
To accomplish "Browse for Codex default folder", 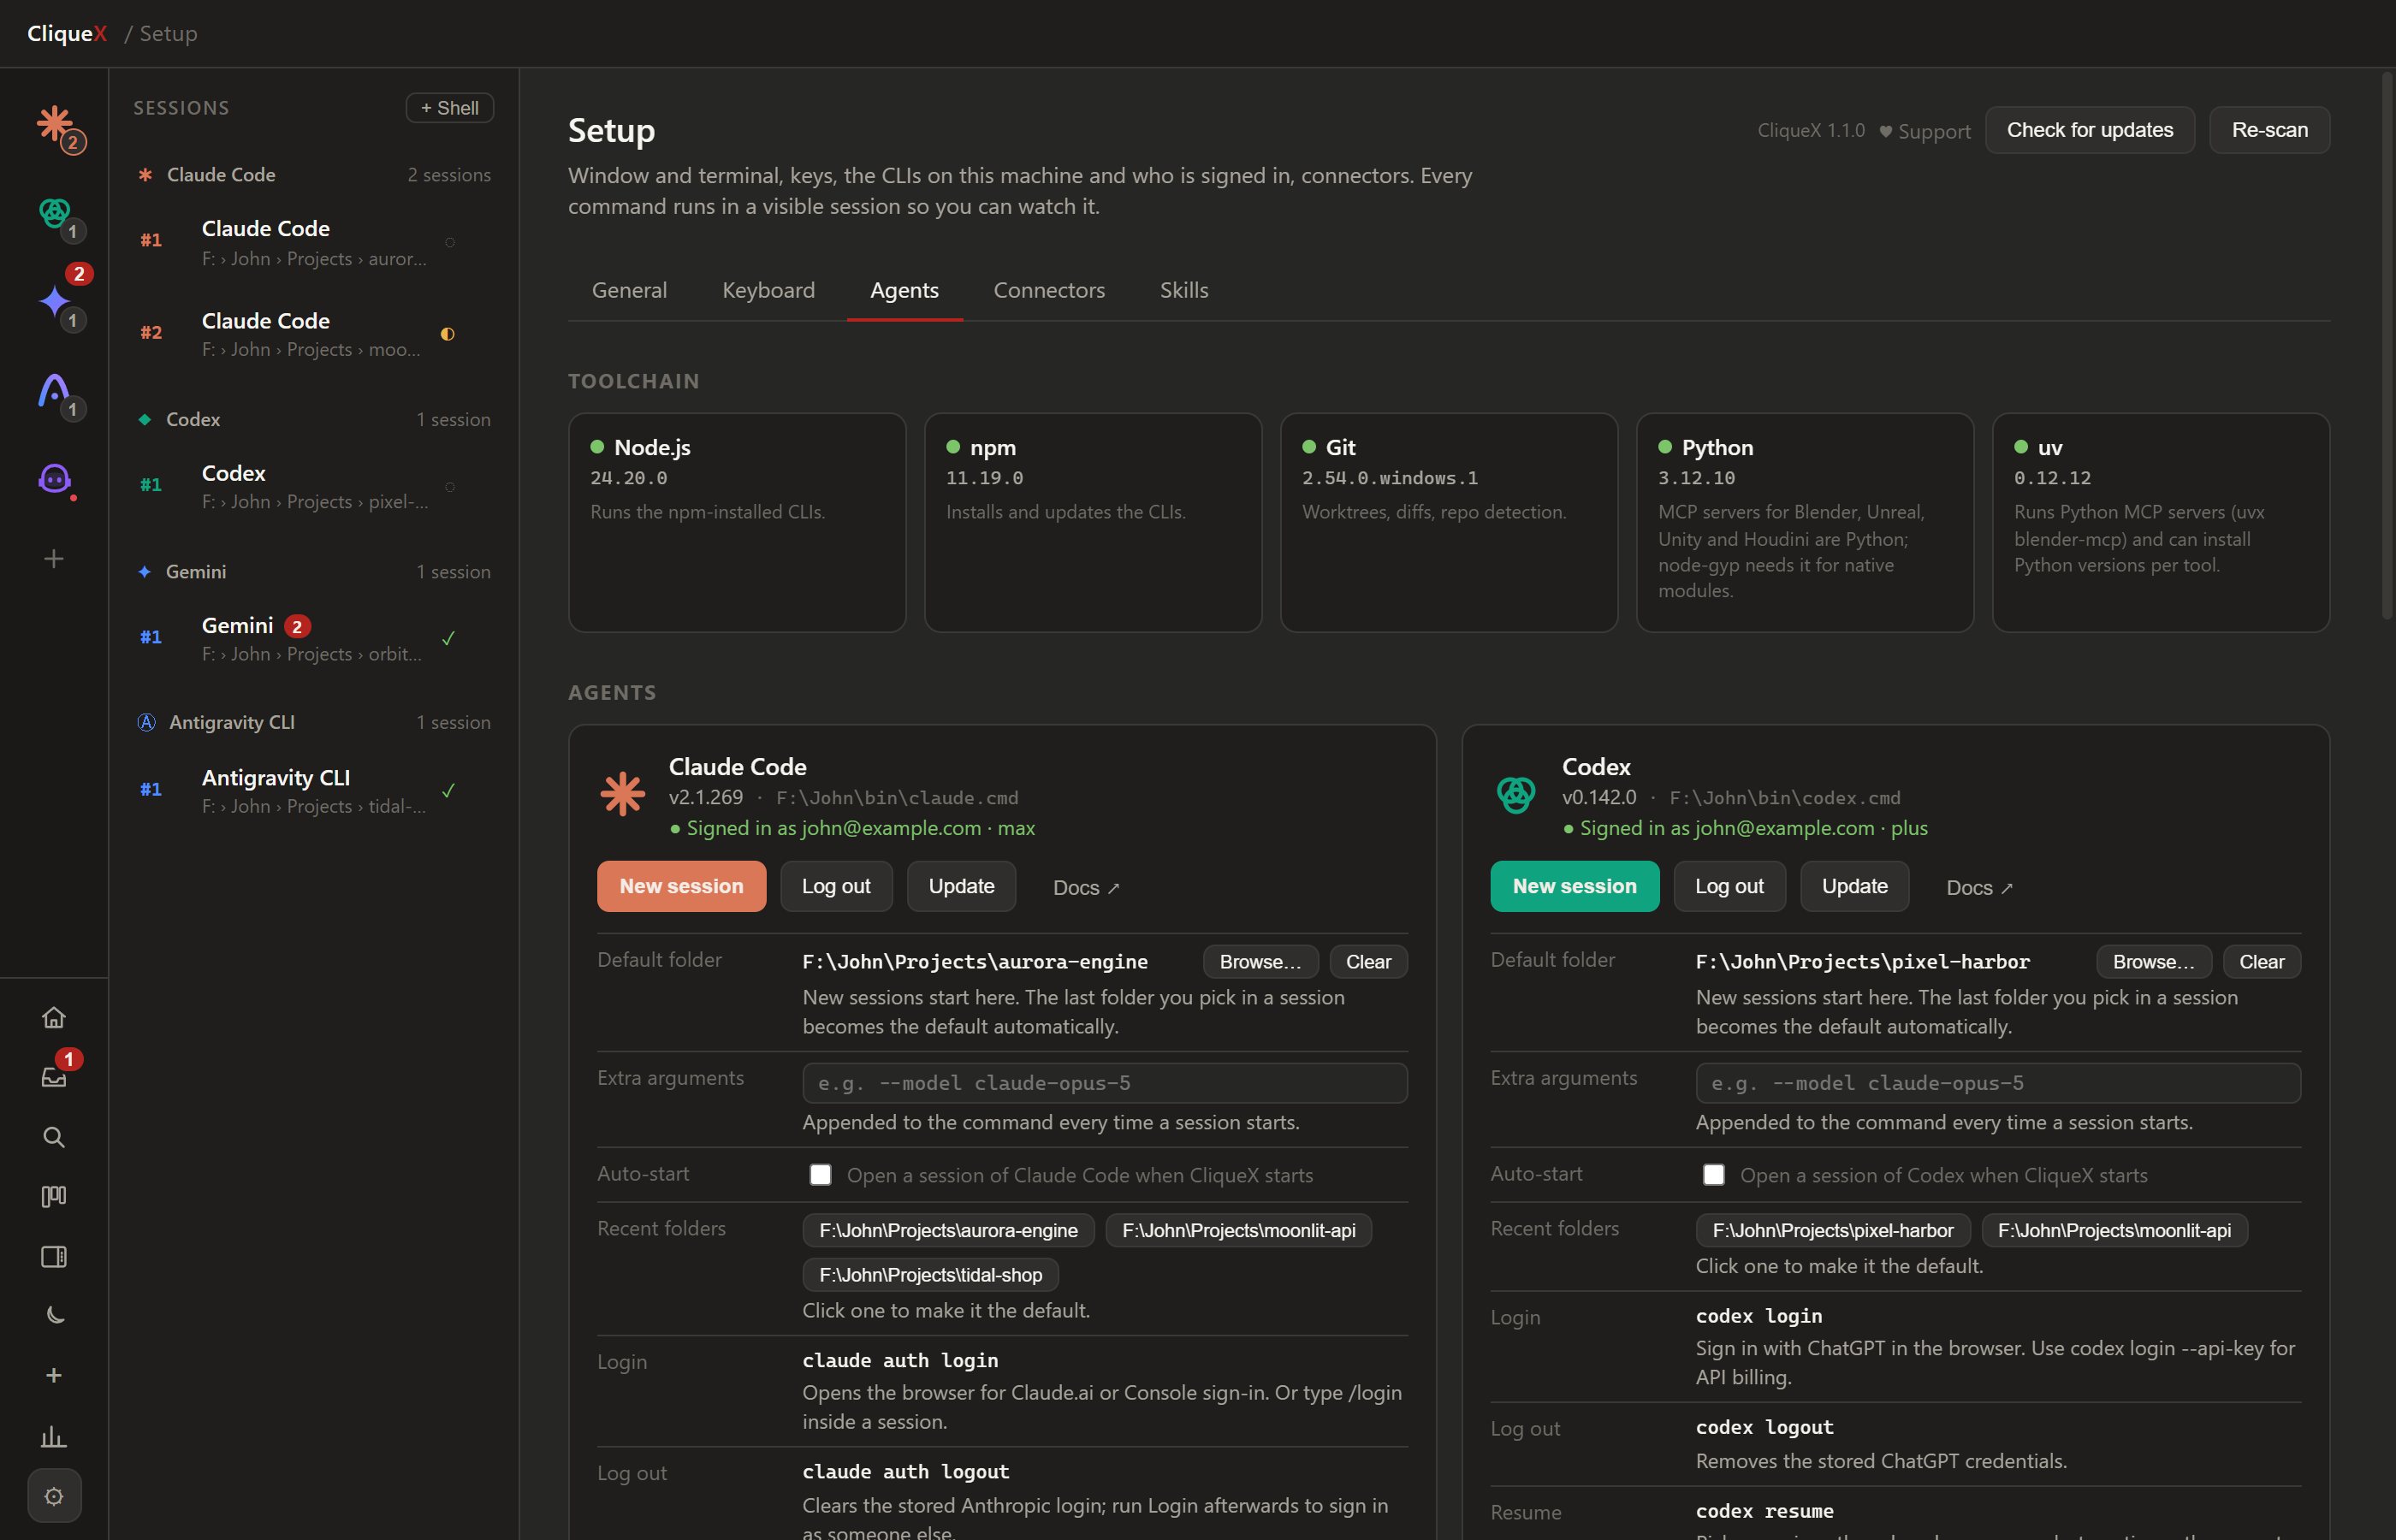I will click(2153, 962).
